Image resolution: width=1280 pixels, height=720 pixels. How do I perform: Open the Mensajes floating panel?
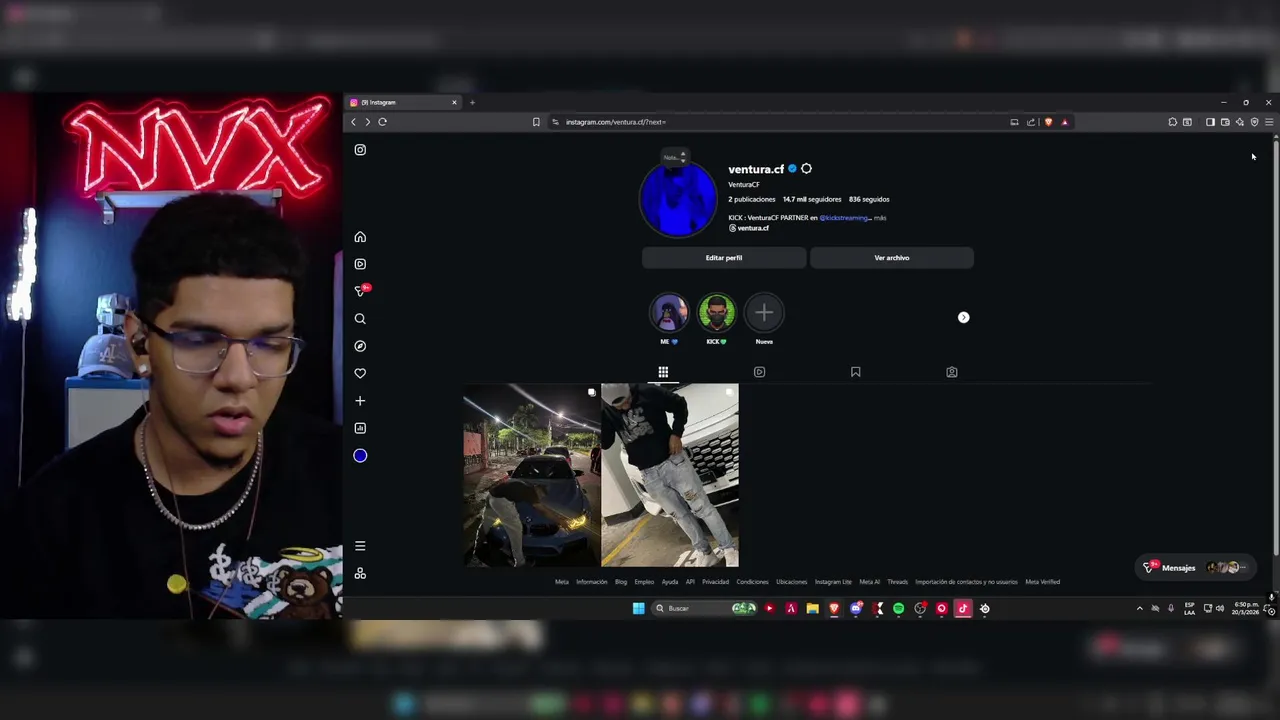(1196, 568)
